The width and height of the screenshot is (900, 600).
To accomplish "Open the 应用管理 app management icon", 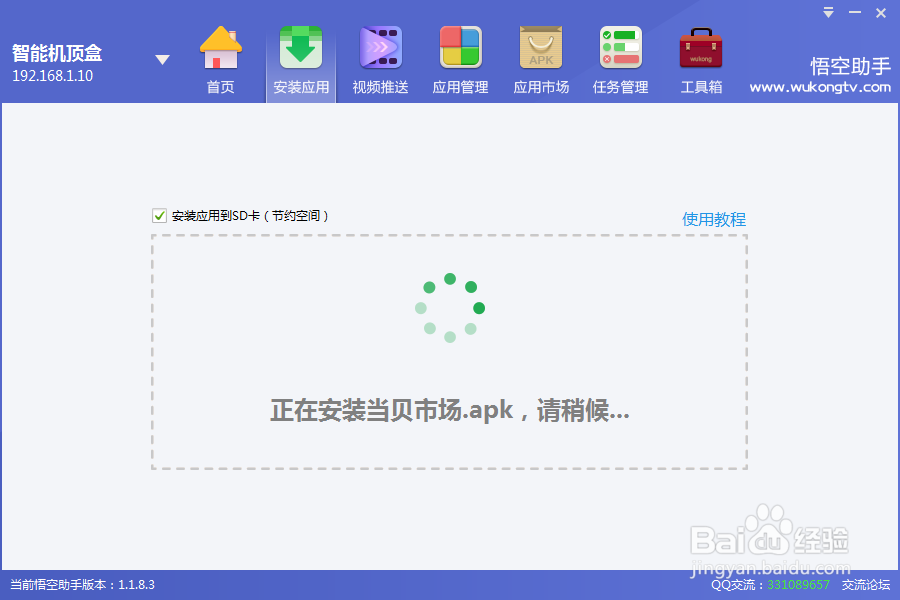I will coord(460,60).
